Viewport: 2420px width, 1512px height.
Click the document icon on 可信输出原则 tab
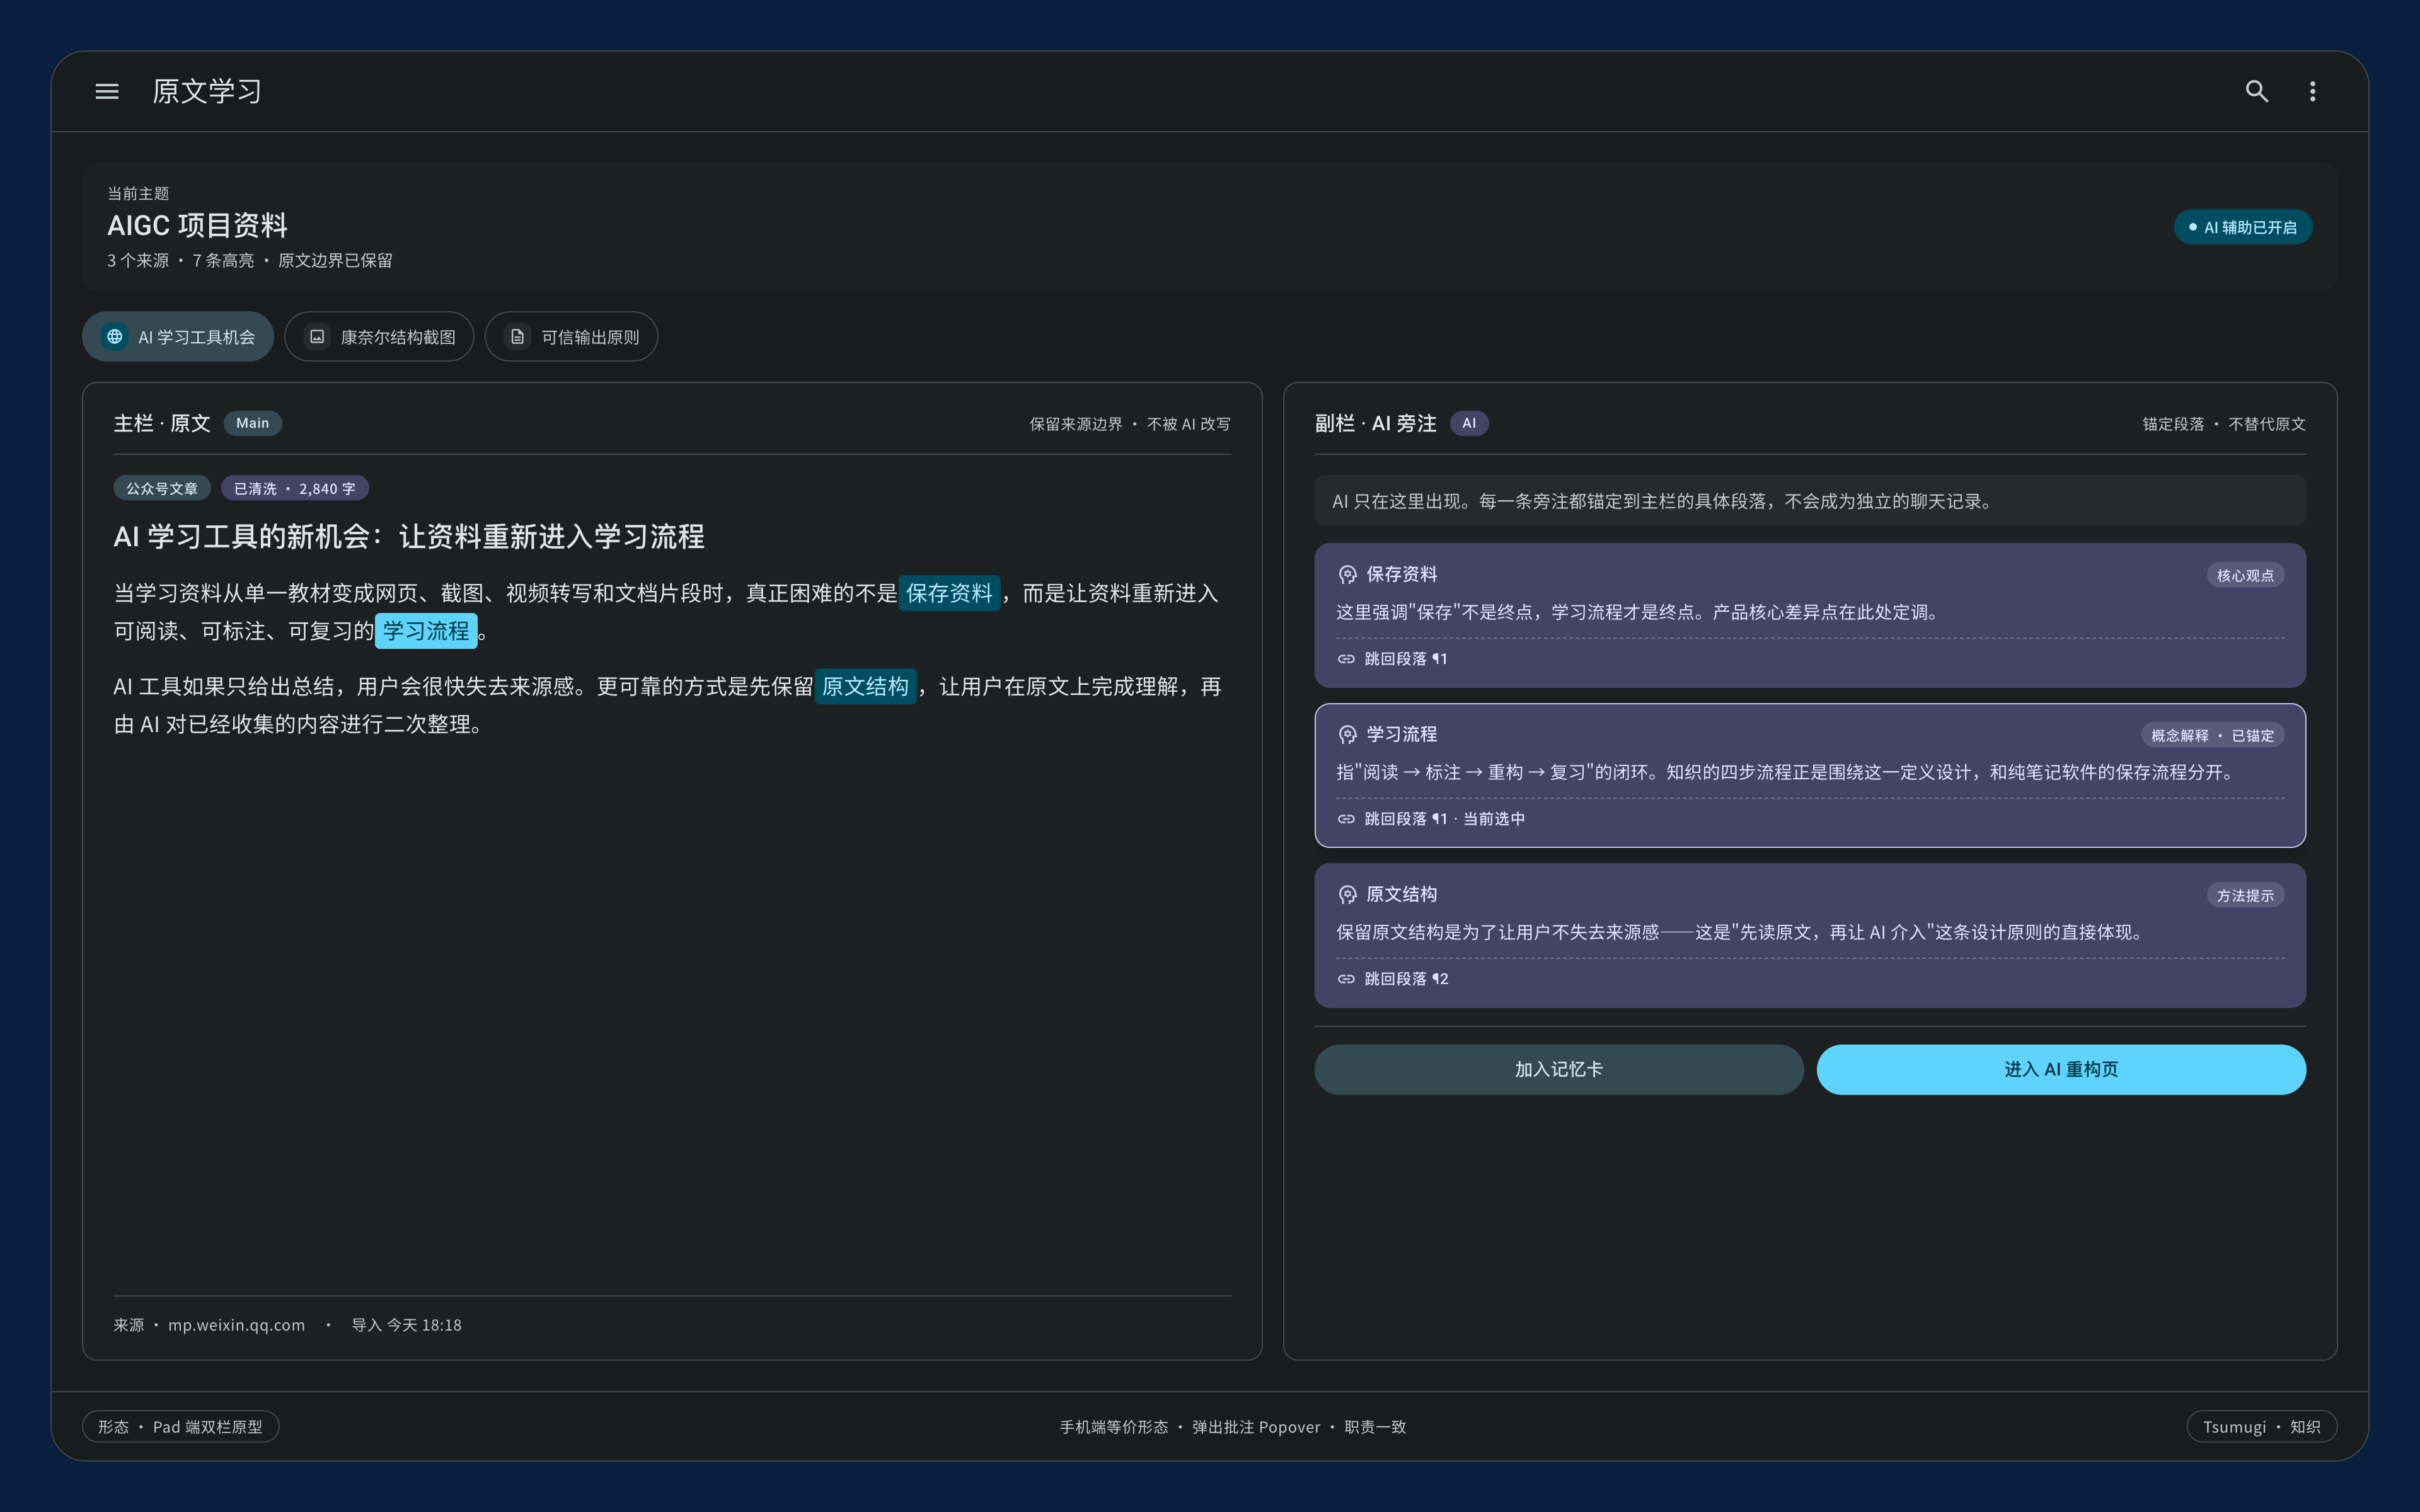click(x=518, y=337)
